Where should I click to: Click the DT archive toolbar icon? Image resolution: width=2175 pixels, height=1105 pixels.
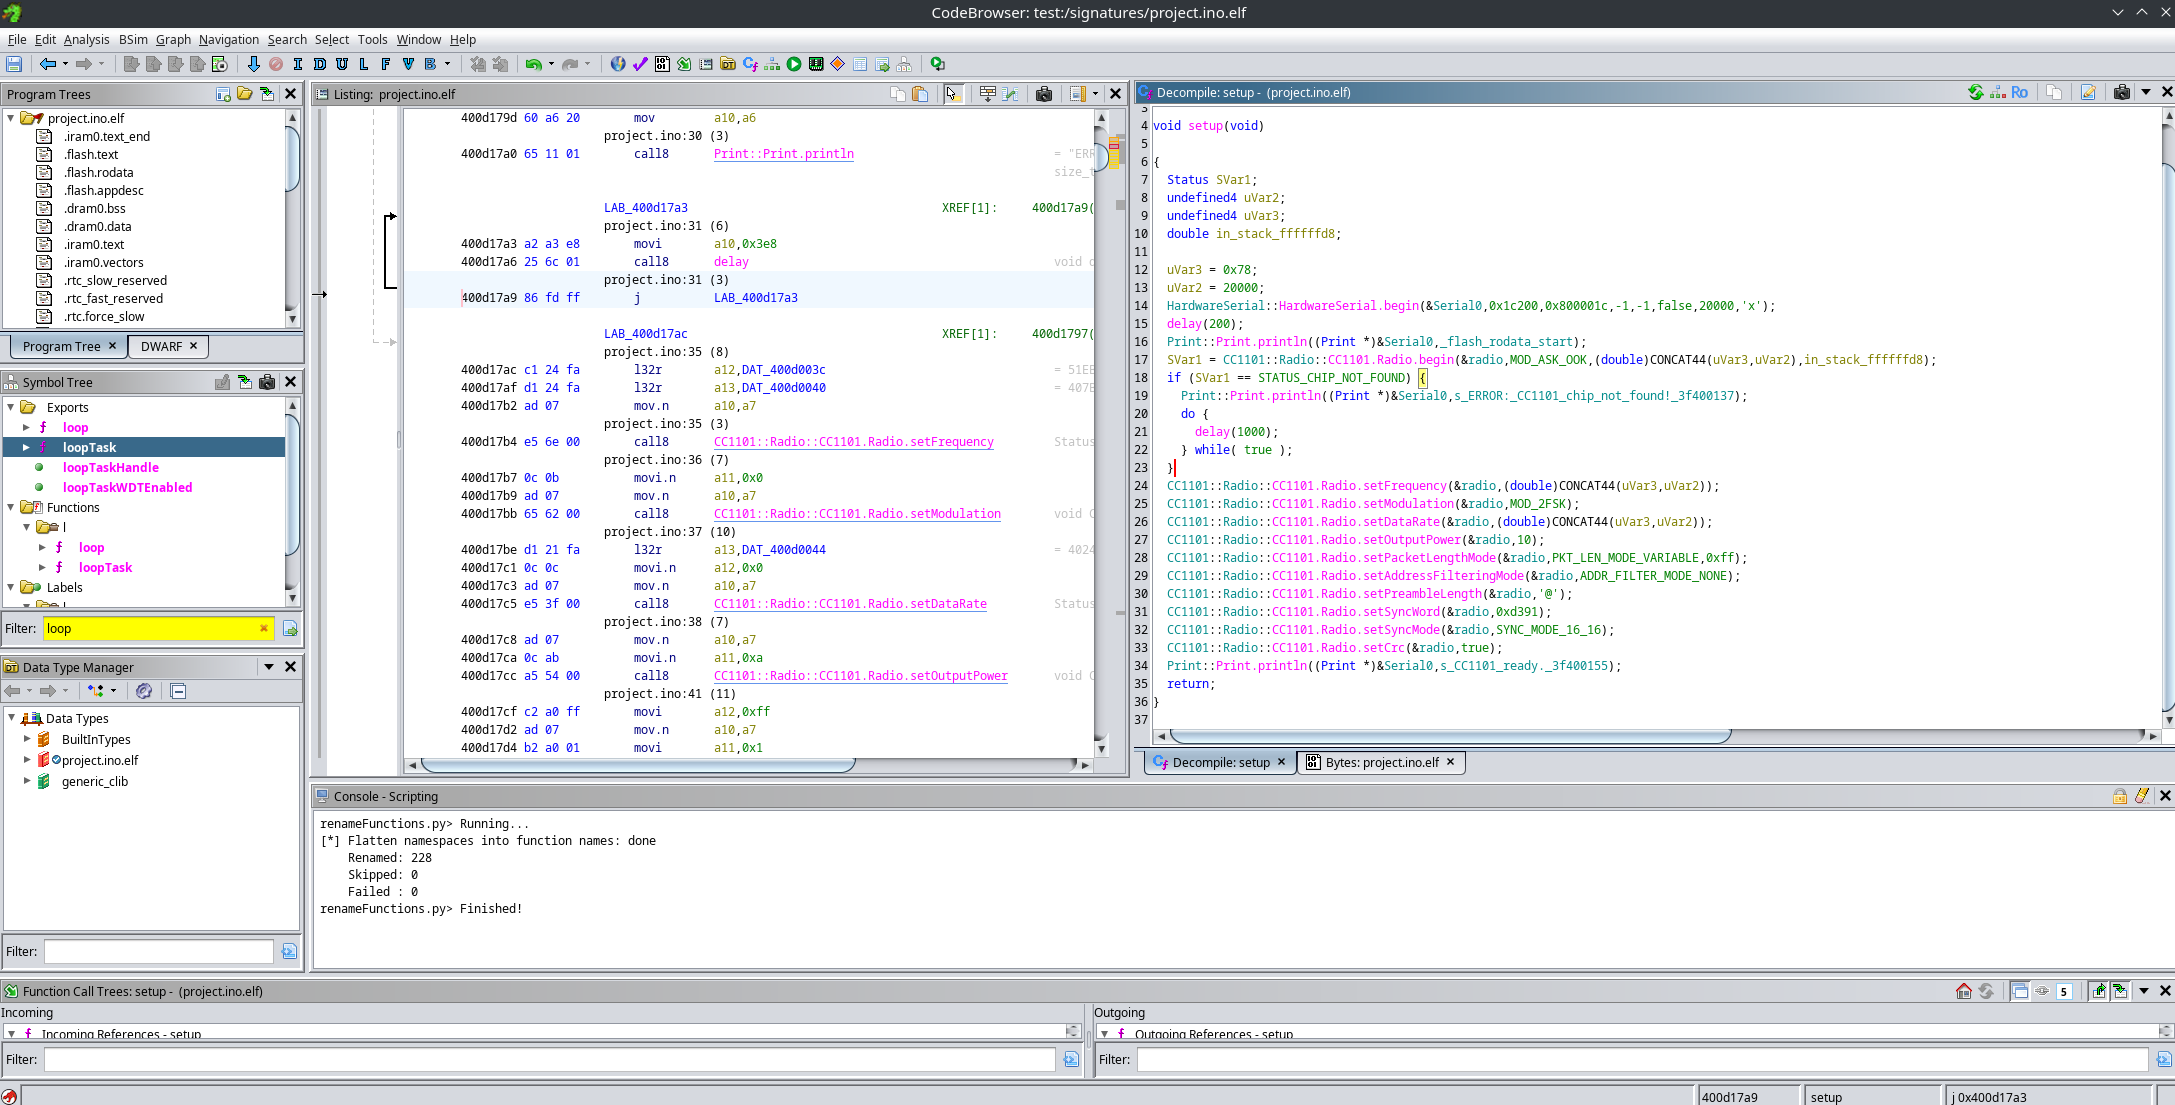point(728,64)
